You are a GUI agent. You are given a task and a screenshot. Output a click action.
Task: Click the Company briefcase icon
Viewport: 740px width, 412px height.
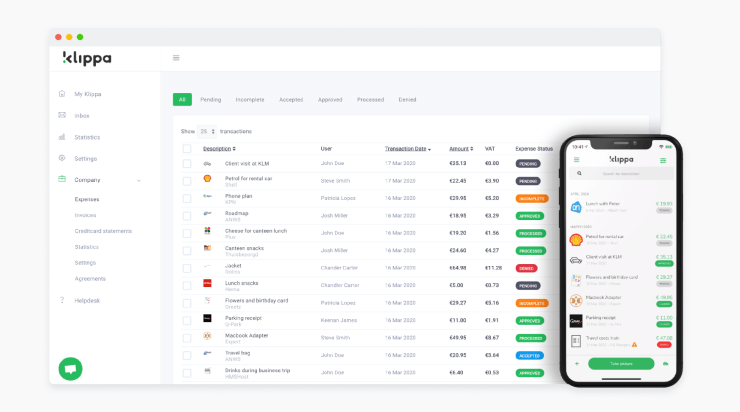[62, 179]
